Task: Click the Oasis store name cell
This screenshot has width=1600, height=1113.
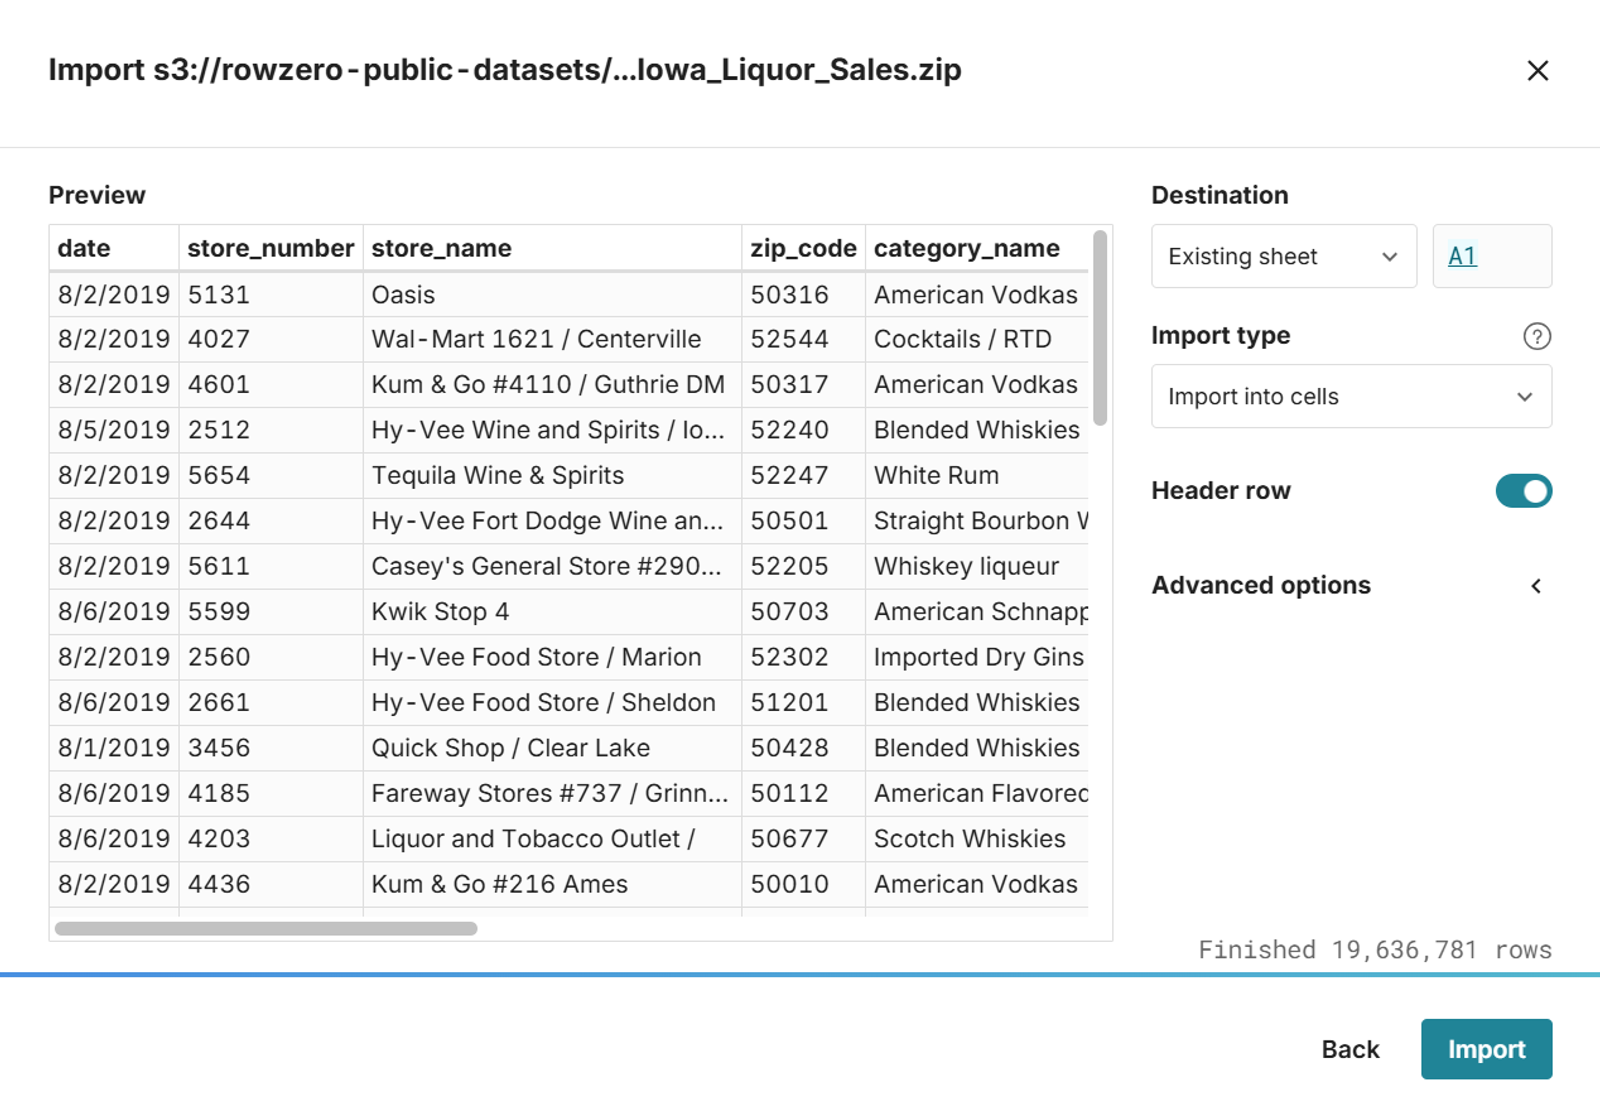Action: click(x=552, y=294)
